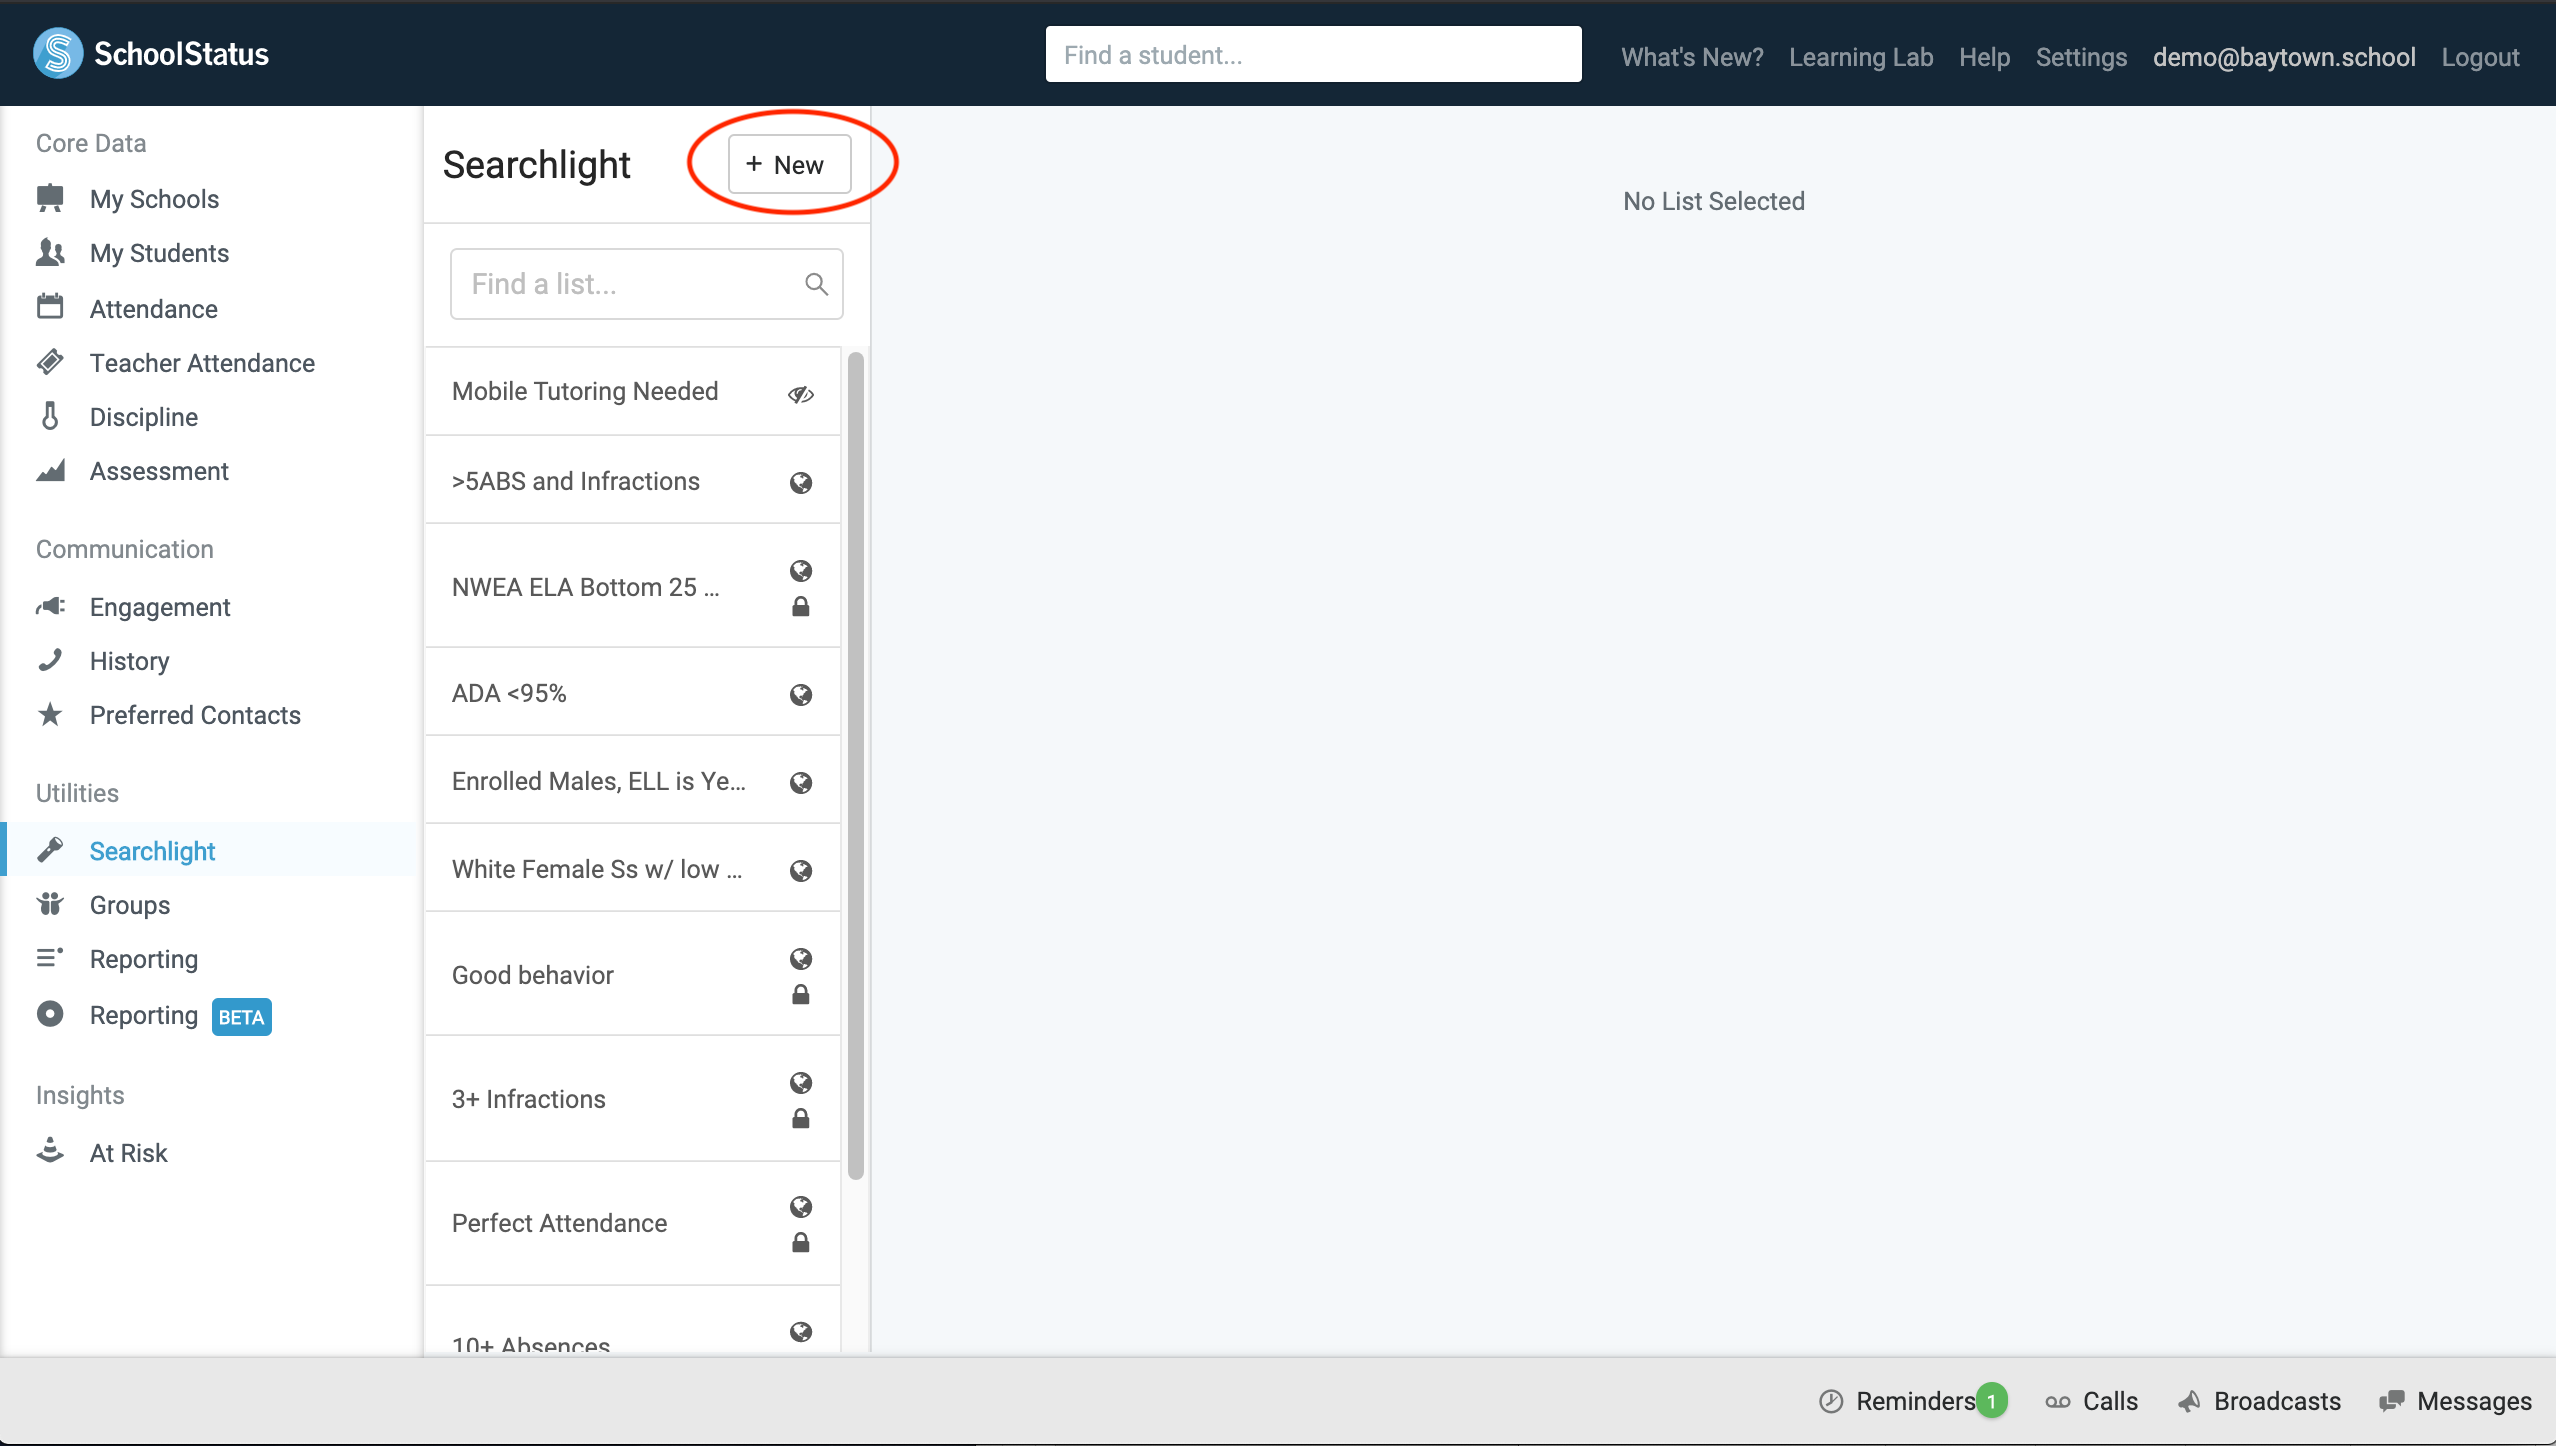Click the magnifier icon in Find a list

tap(816, 284)
